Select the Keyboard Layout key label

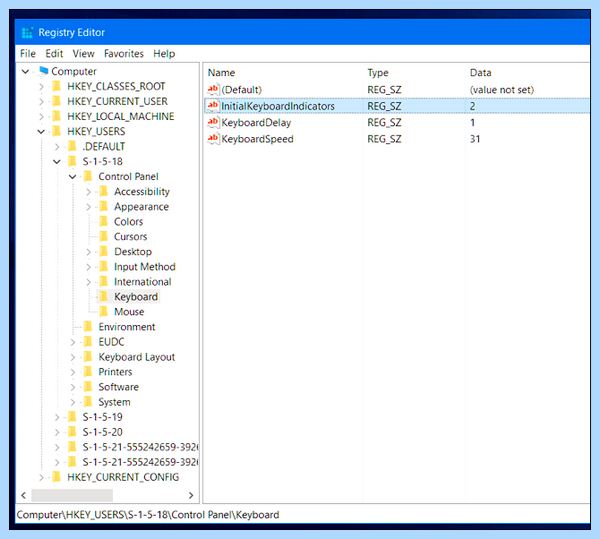click(137, 357)
